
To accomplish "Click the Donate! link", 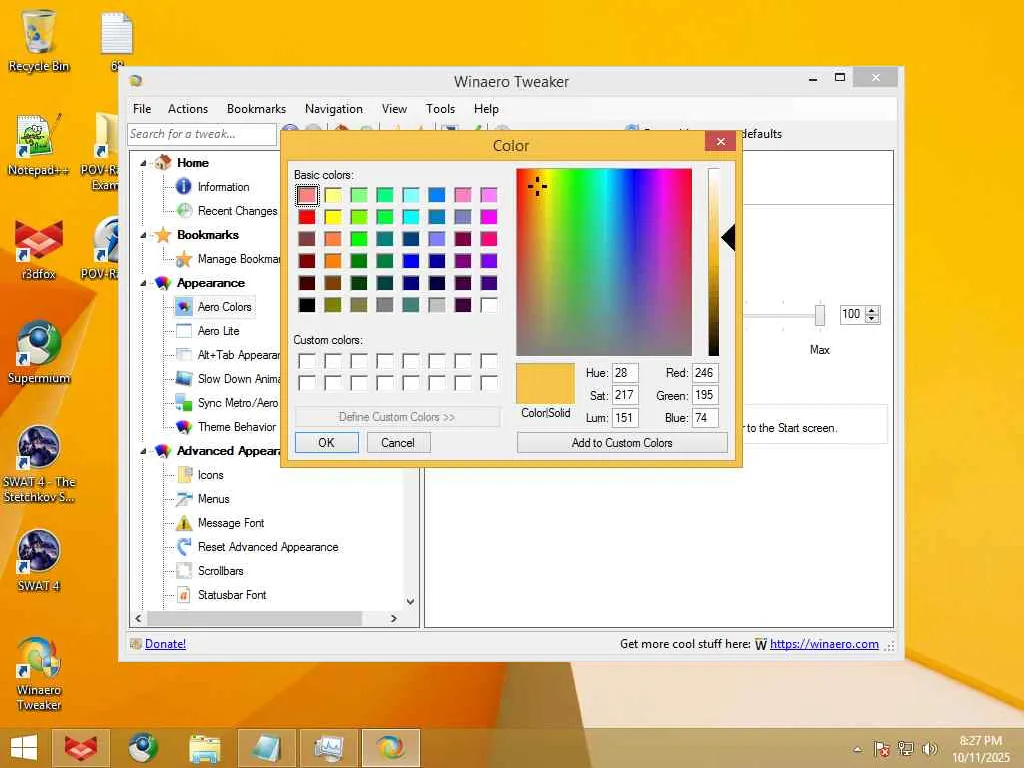I will point(165,644).
